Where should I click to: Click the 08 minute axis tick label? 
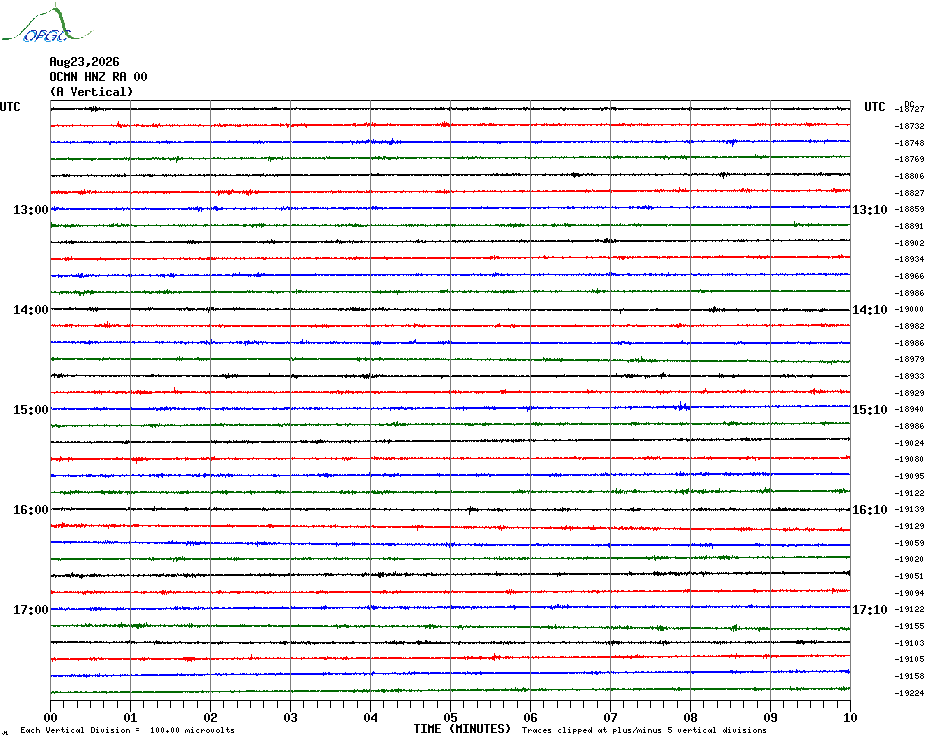(x=690, y=717)
